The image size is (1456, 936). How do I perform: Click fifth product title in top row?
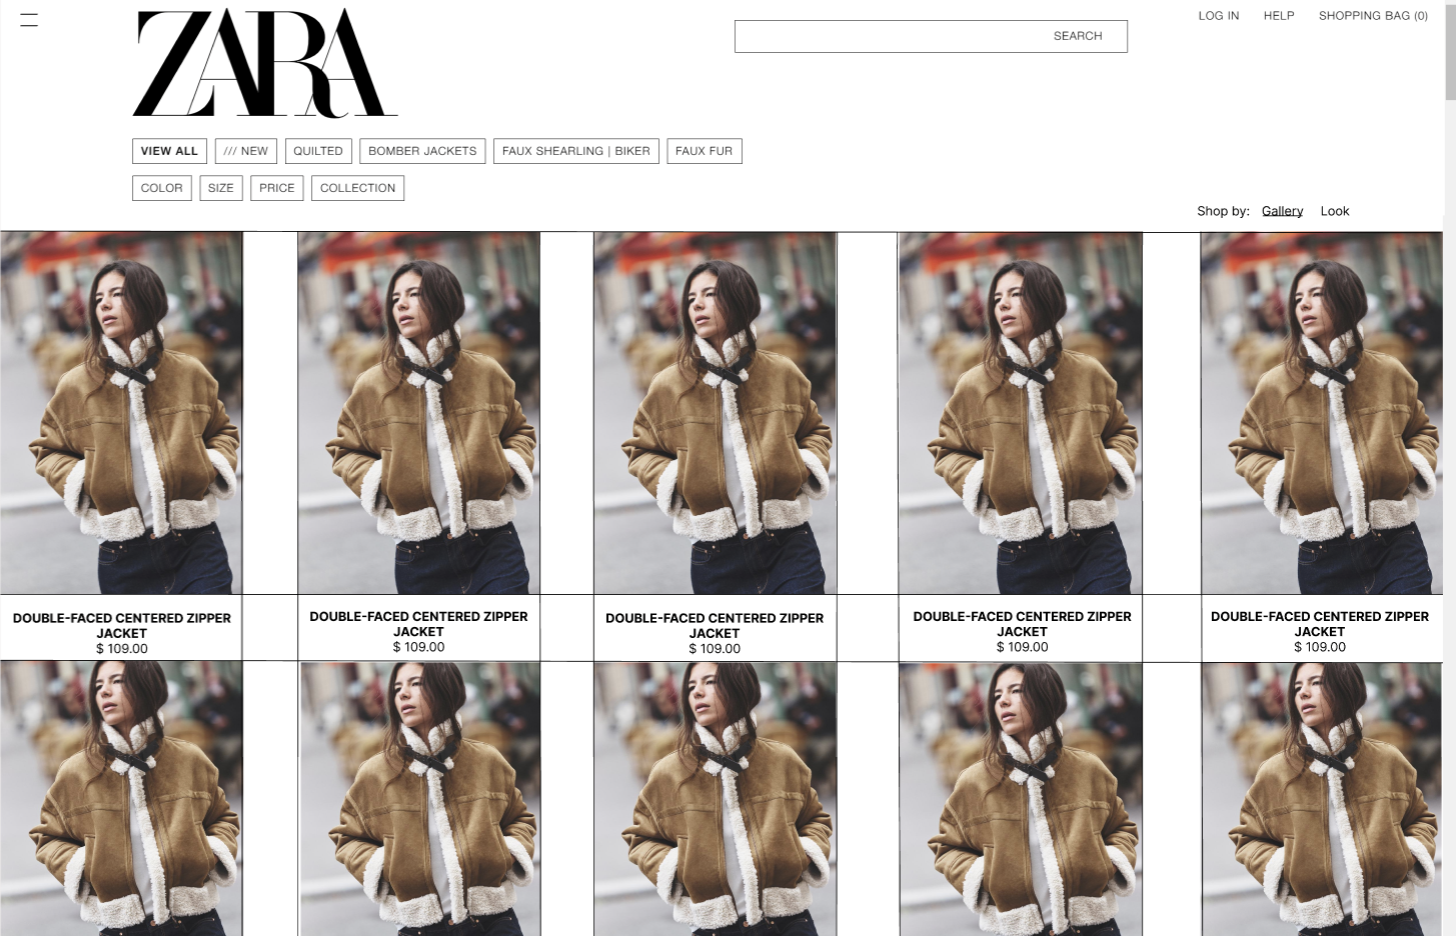[x=1320, y=623]
